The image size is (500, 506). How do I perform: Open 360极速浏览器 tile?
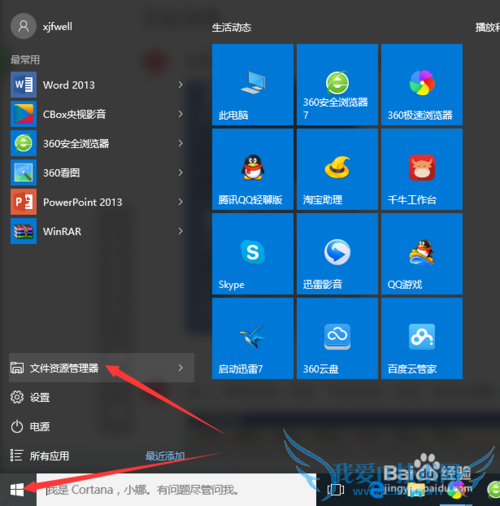click(422, 85)
